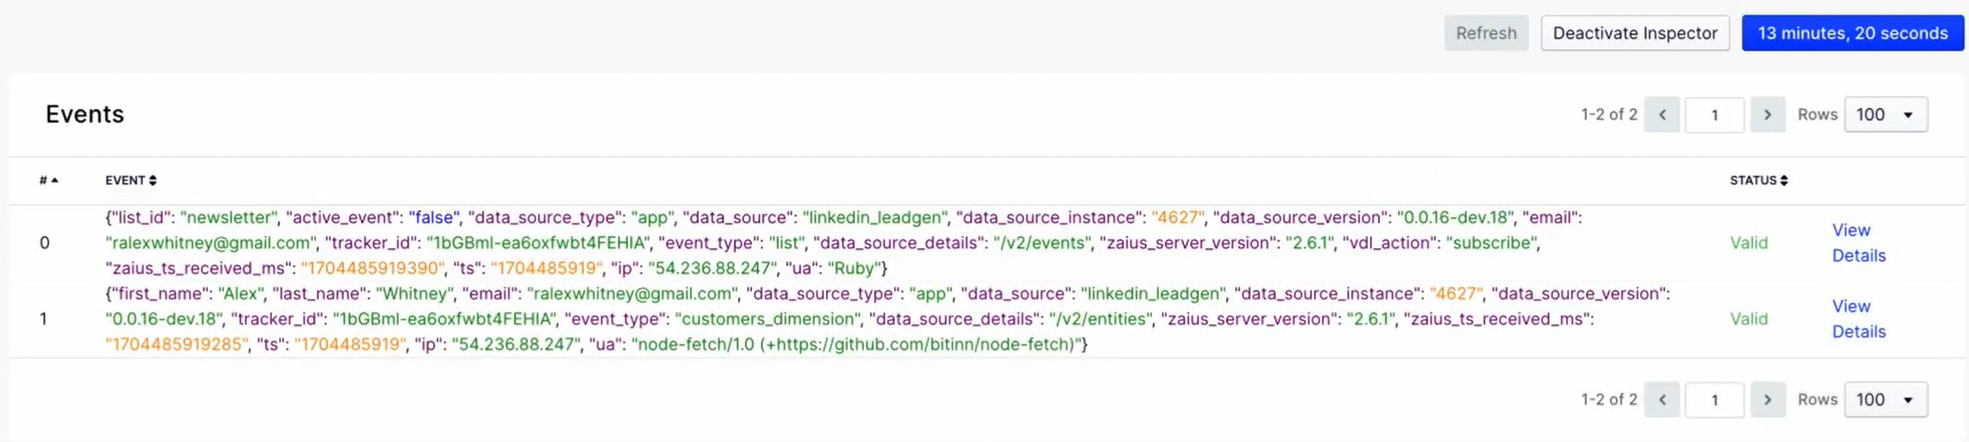Open the top Rows 100 dropdown

tap(1885, 115)
